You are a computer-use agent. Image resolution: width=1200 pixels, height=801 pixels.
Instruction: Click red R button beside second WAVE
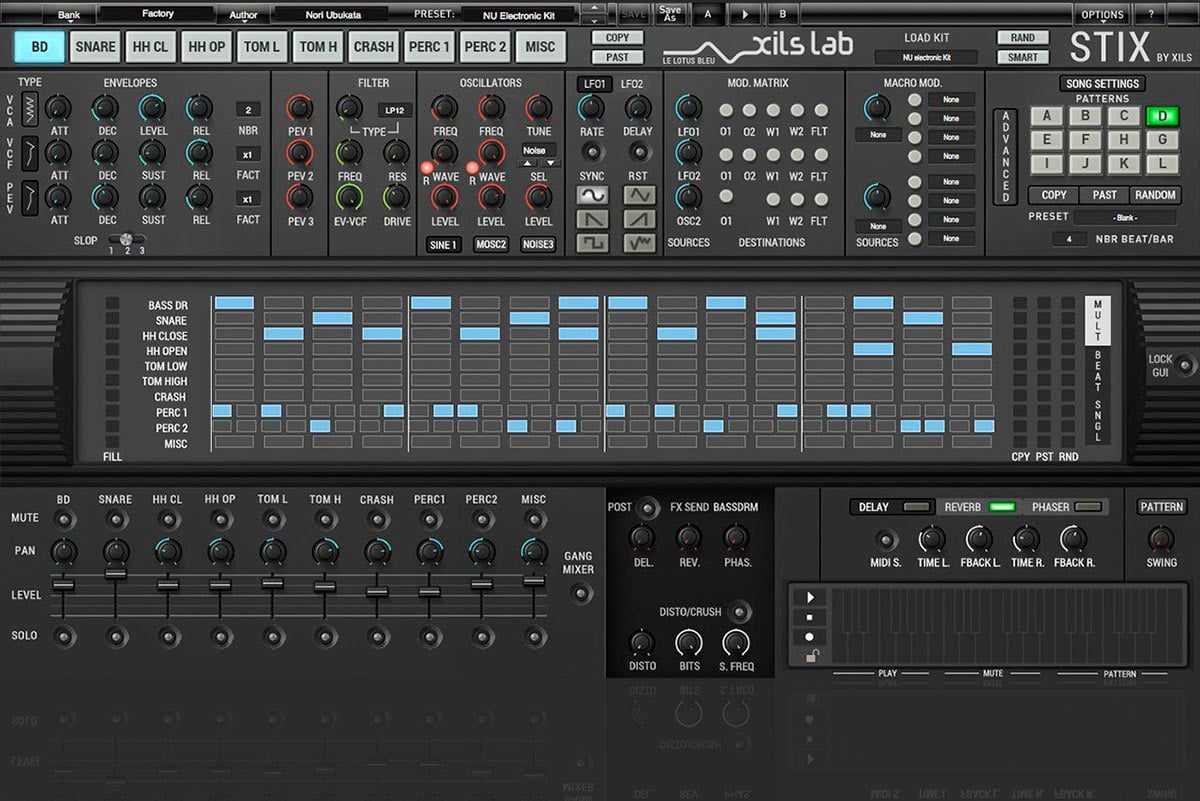click(472, 168)
